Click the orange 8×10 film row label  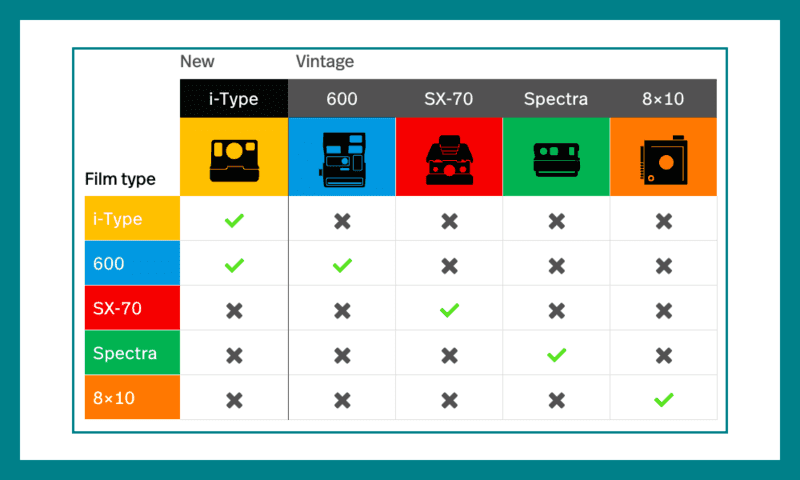132,397
